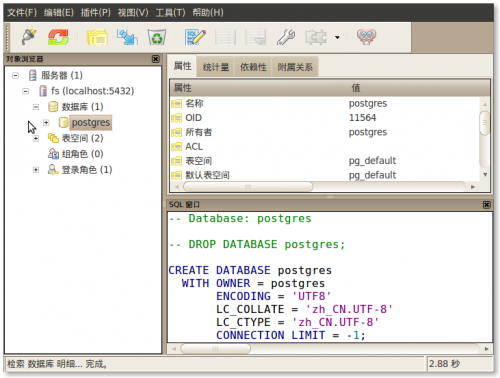Collapse the 数据库 (1) node
Image resolution: width=500 pixels, height=378 pixels.
tap(36, 107)
